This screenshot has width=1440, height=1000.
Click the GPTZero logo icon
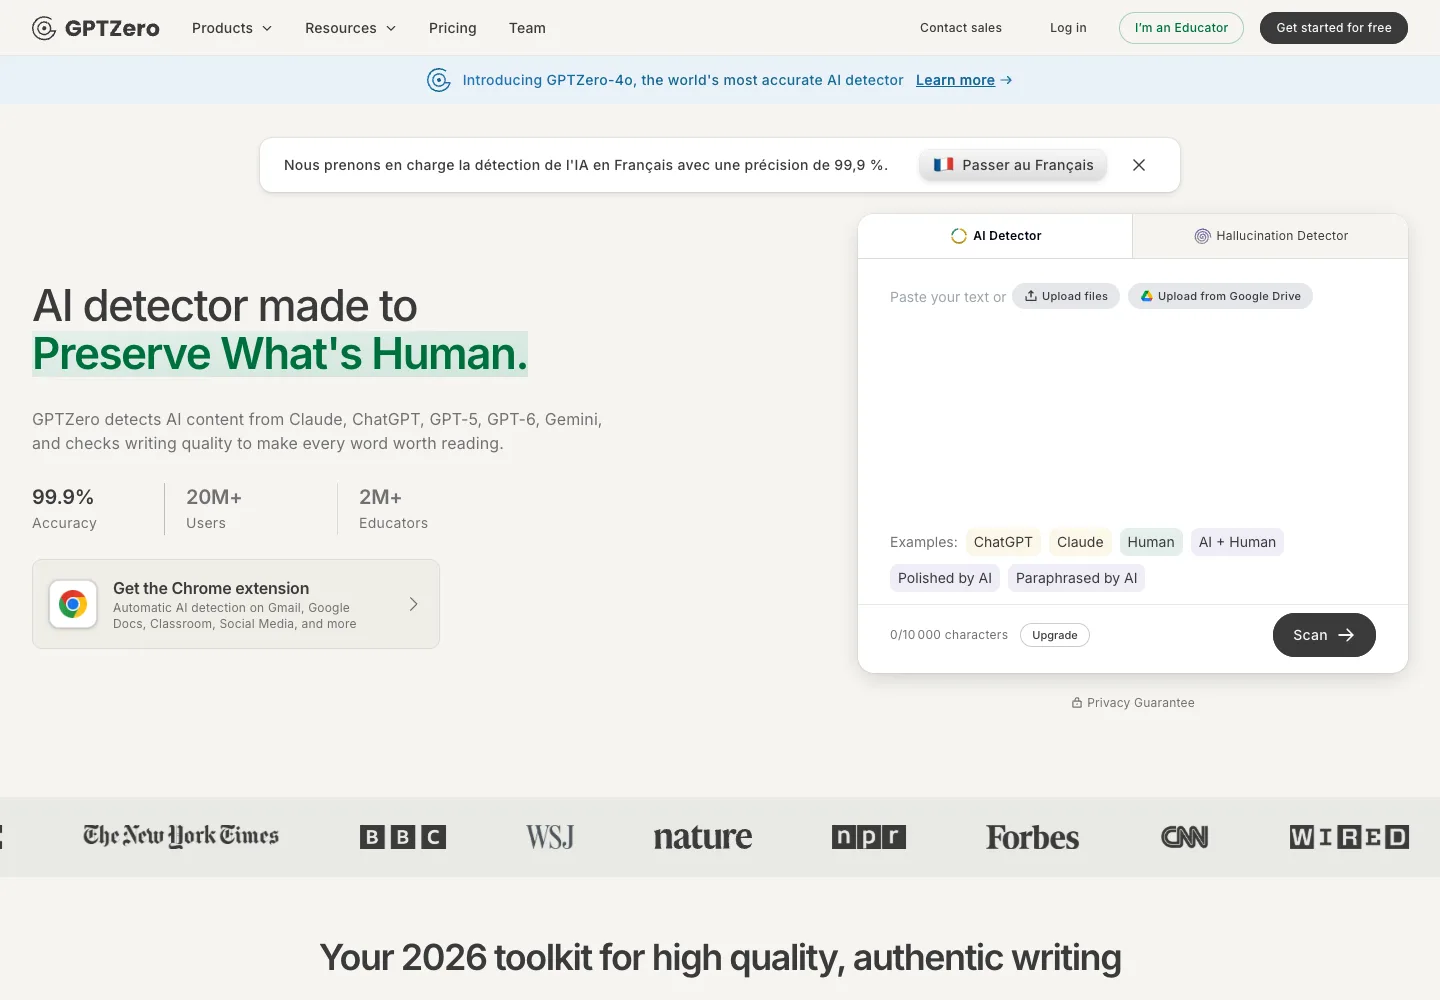[44, 28]
